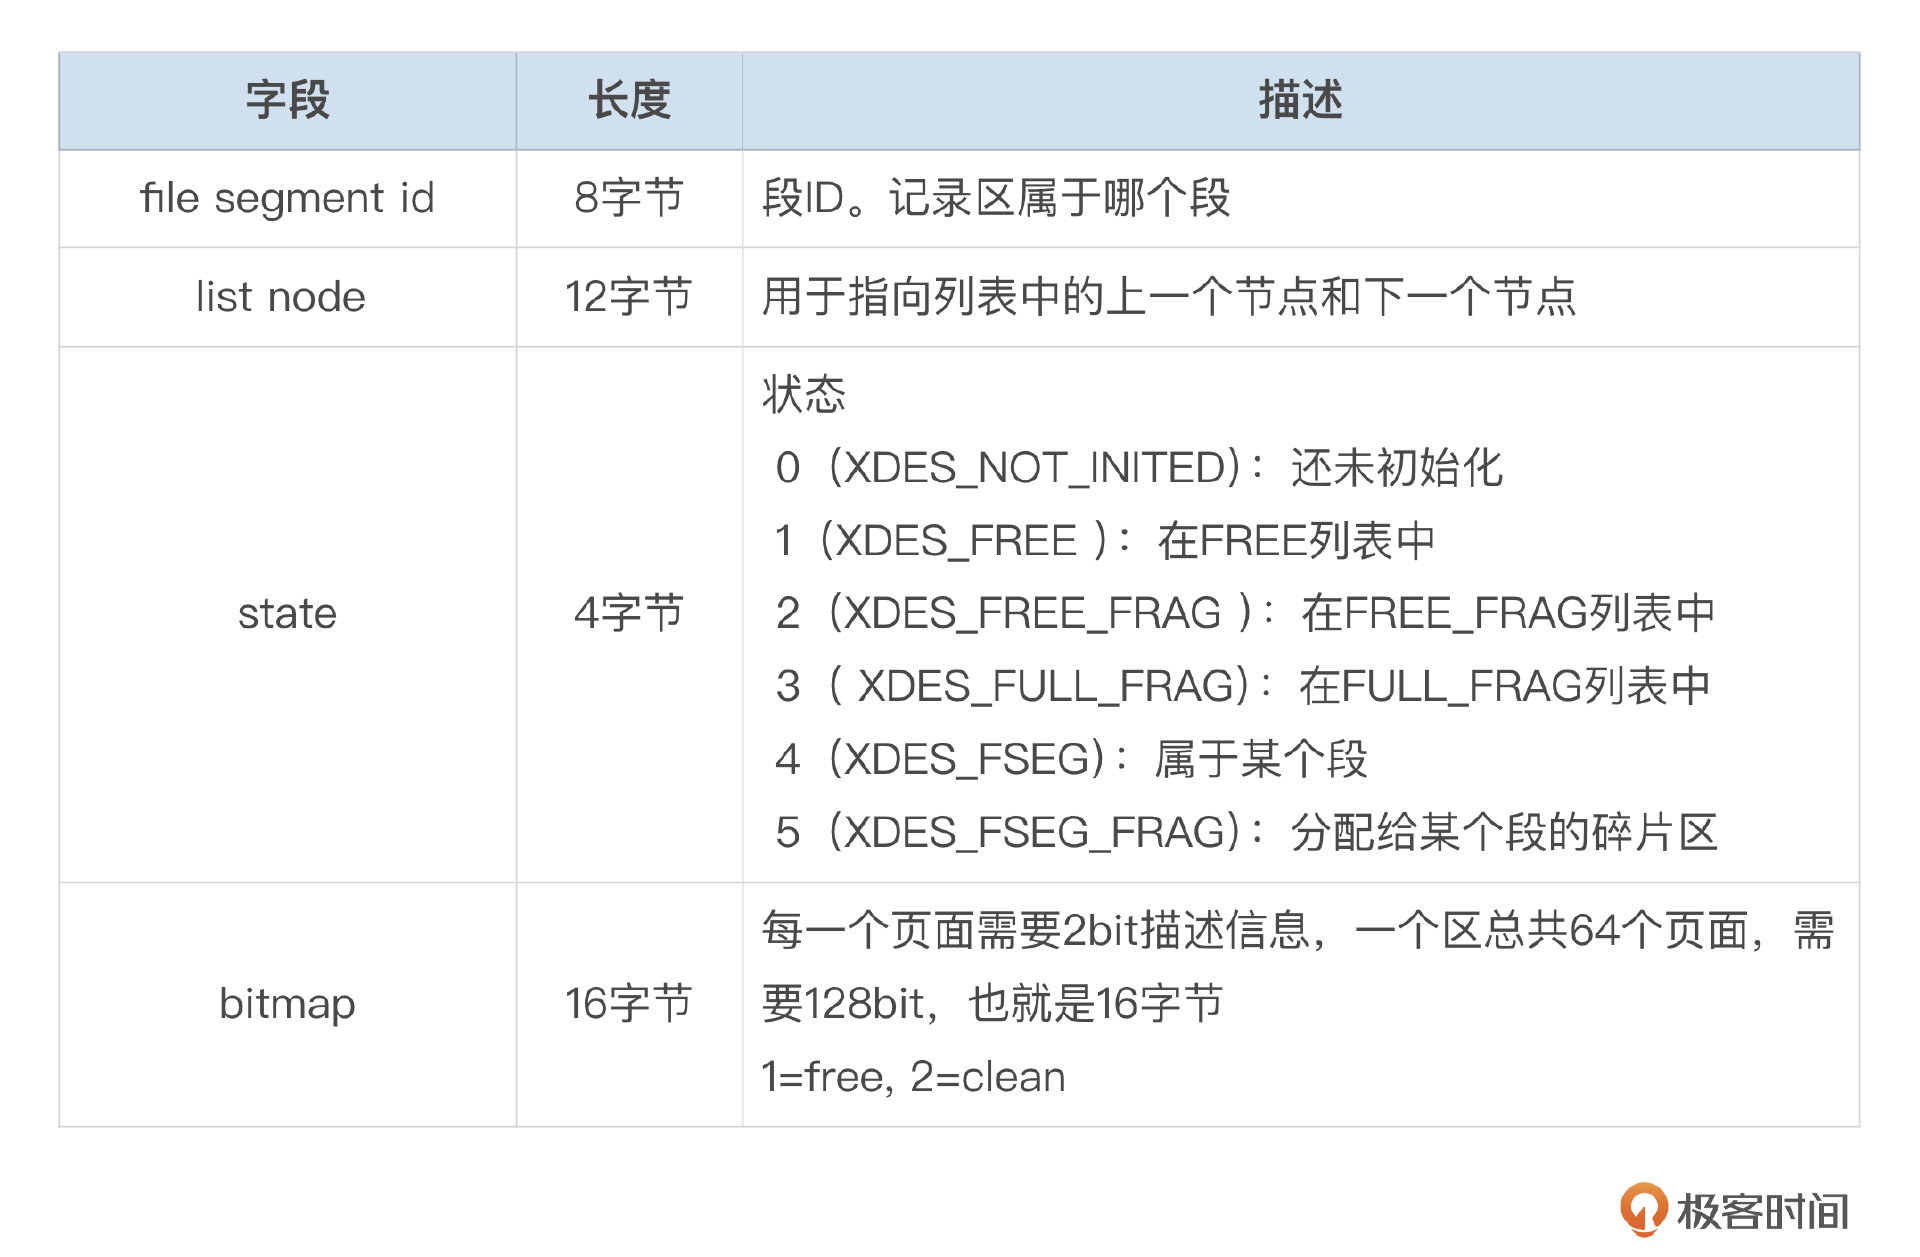
Task: Click the 描述 column header
Action: pyautogui.click(x=1300, y=100)
